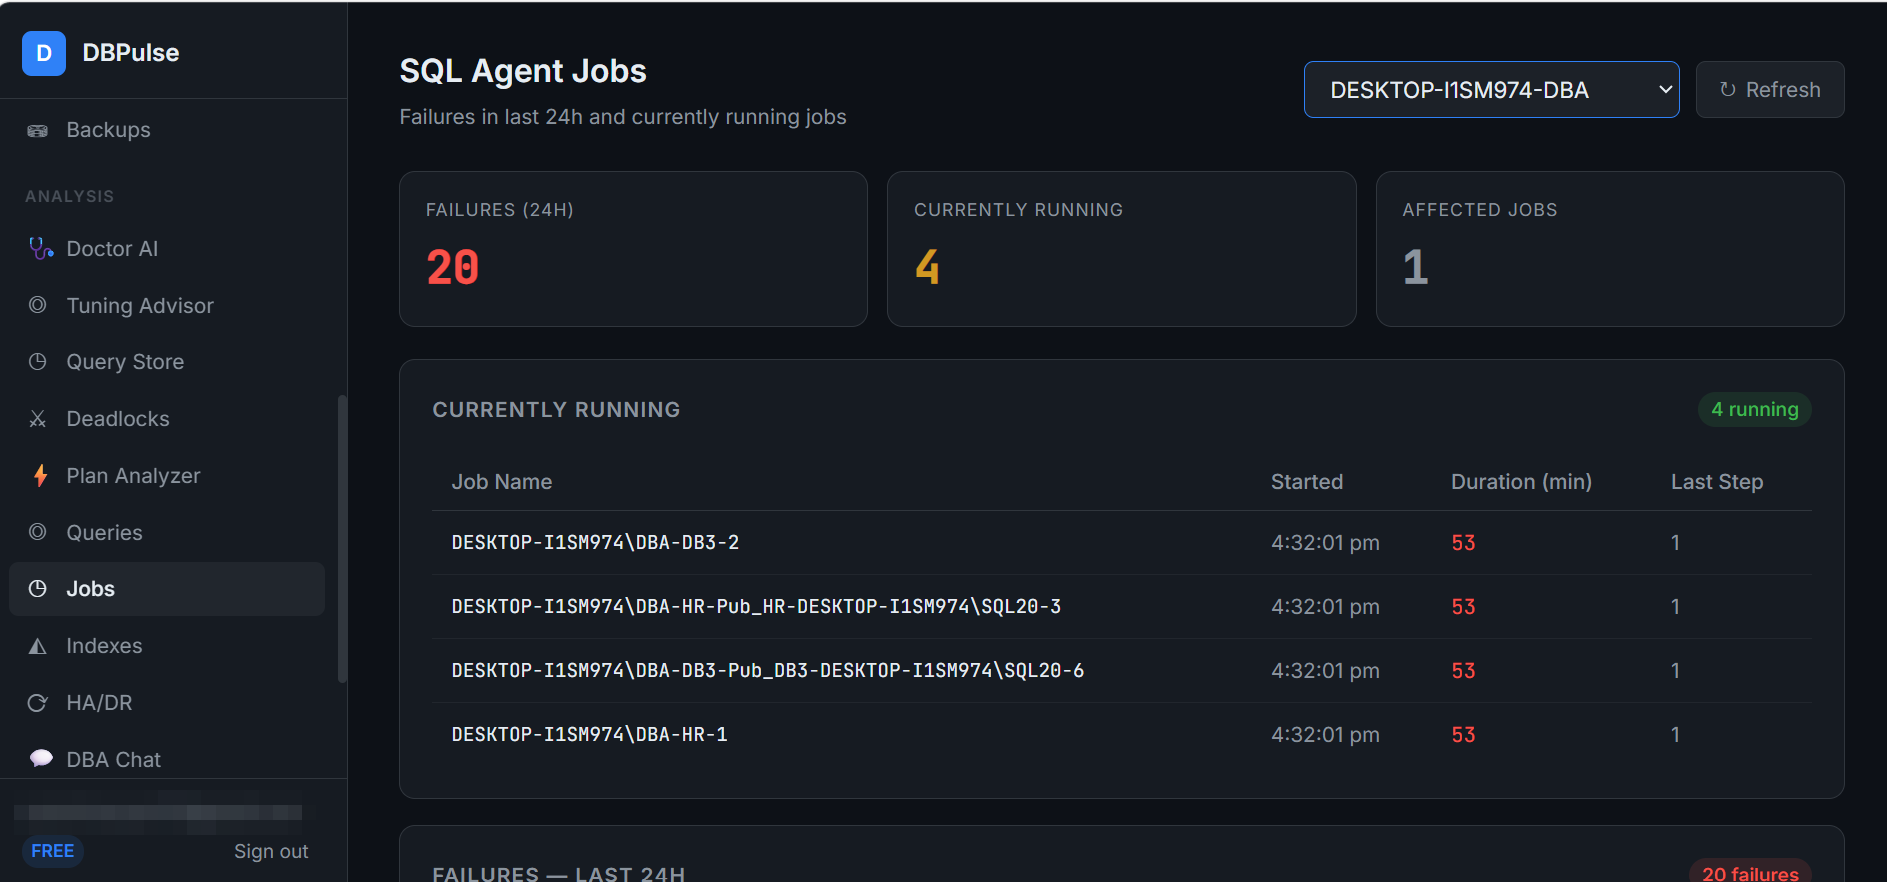Click the DBPulse brand name
Image resolution: width=1887 pixels, height=882 pixels.
[x=131, y=53]
